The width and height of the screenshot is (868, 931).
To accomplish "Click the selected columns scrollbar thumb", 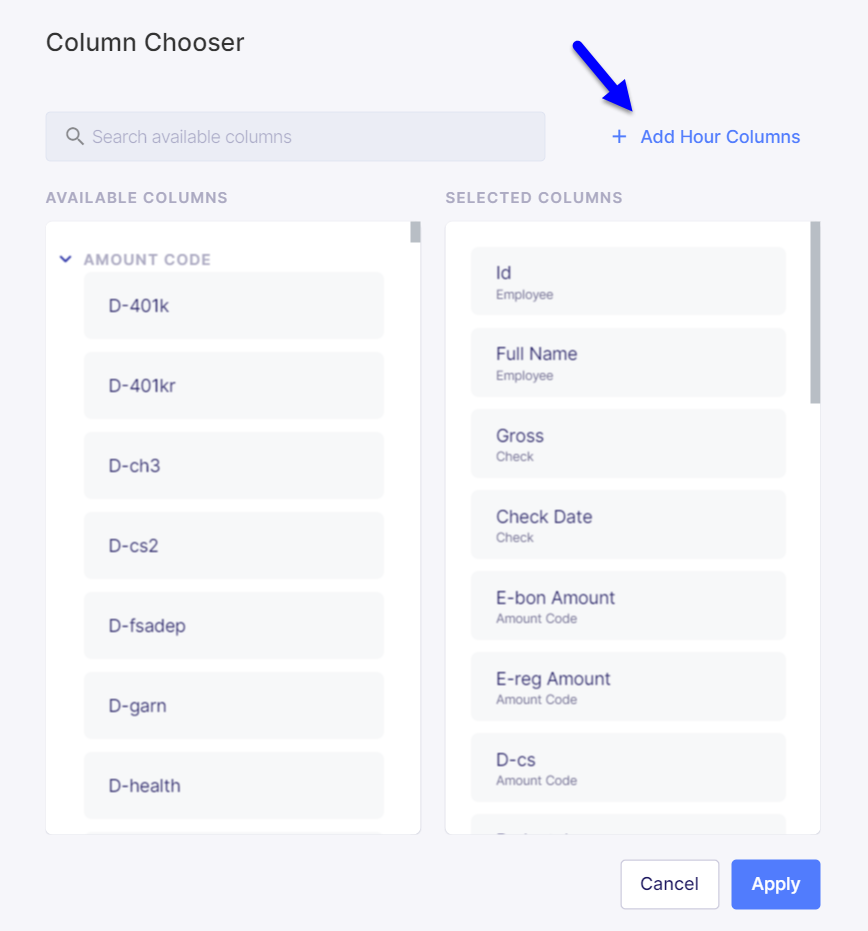I will (815, 313).
